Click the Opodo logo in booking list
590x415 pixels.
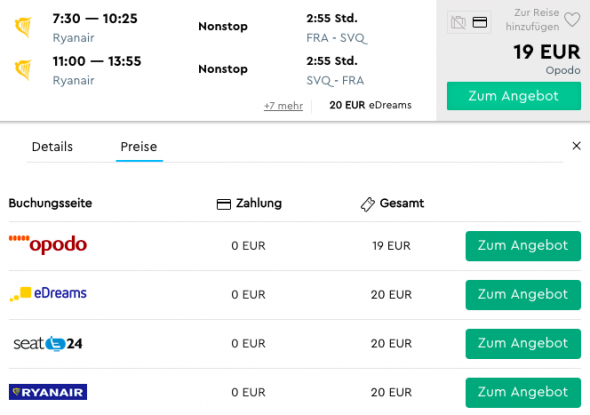coord(48,245)
